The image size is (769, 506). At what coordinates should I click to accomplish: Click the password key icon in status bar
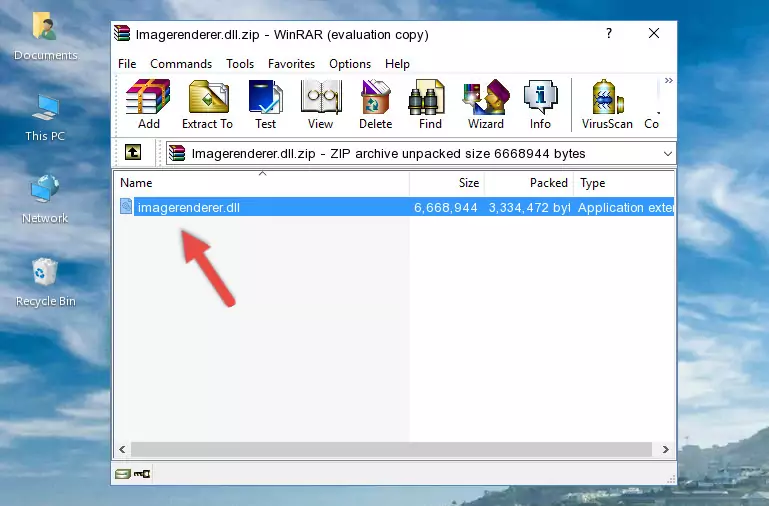142,474
